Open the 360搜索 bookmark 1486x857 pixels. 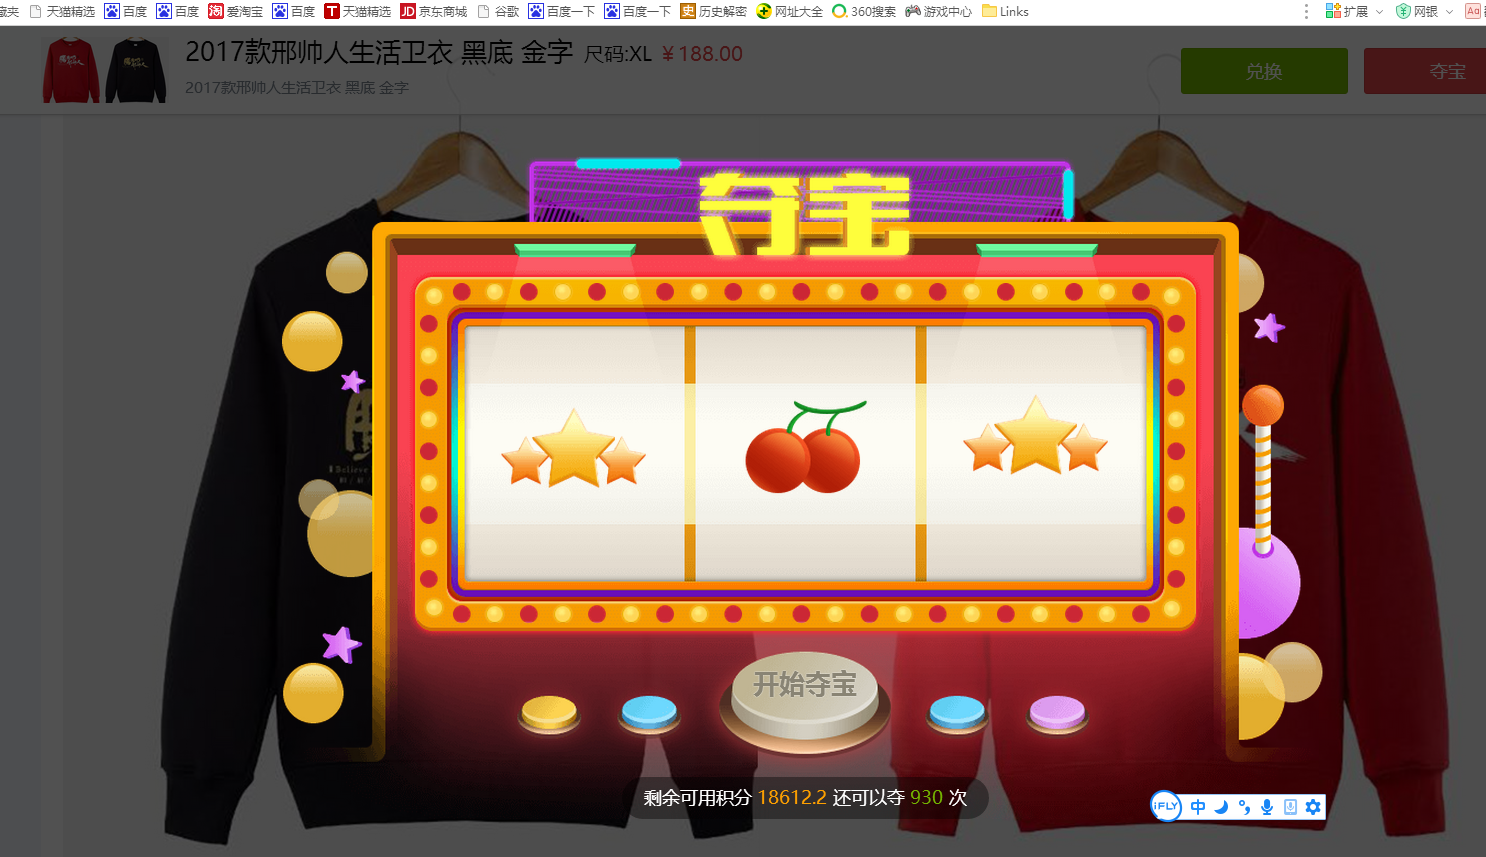click(x=864, y=12)
